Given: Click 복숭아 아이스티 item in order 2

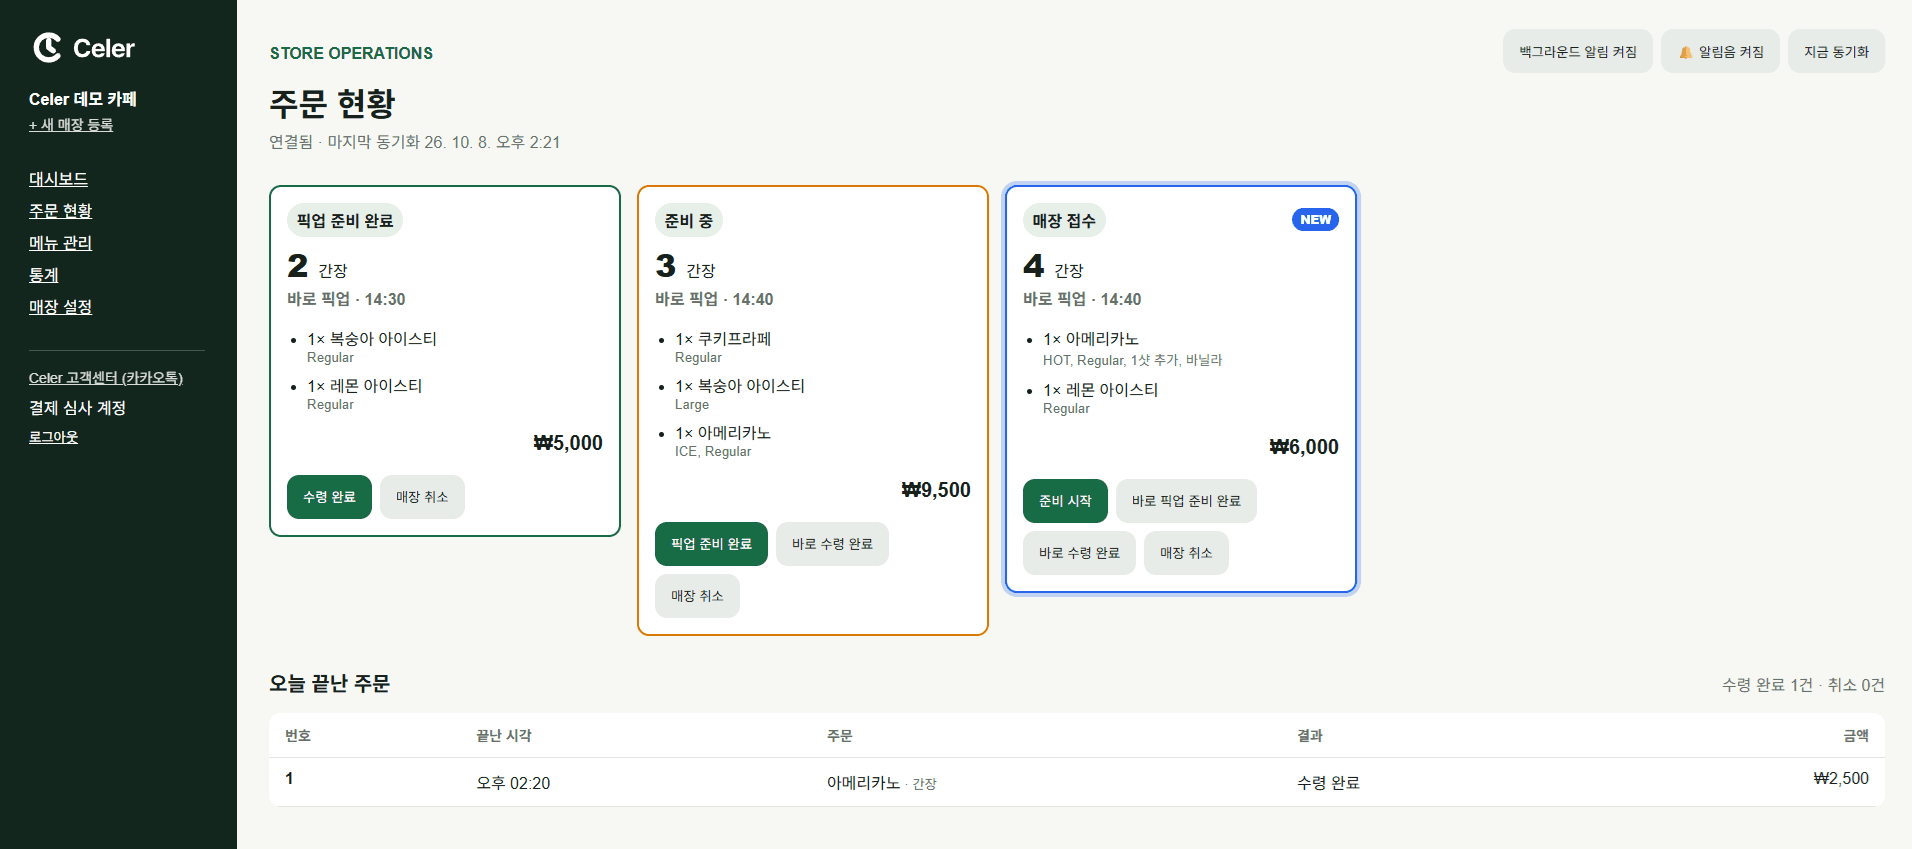Looking at the screenshot, I should [x=372, y=339].
